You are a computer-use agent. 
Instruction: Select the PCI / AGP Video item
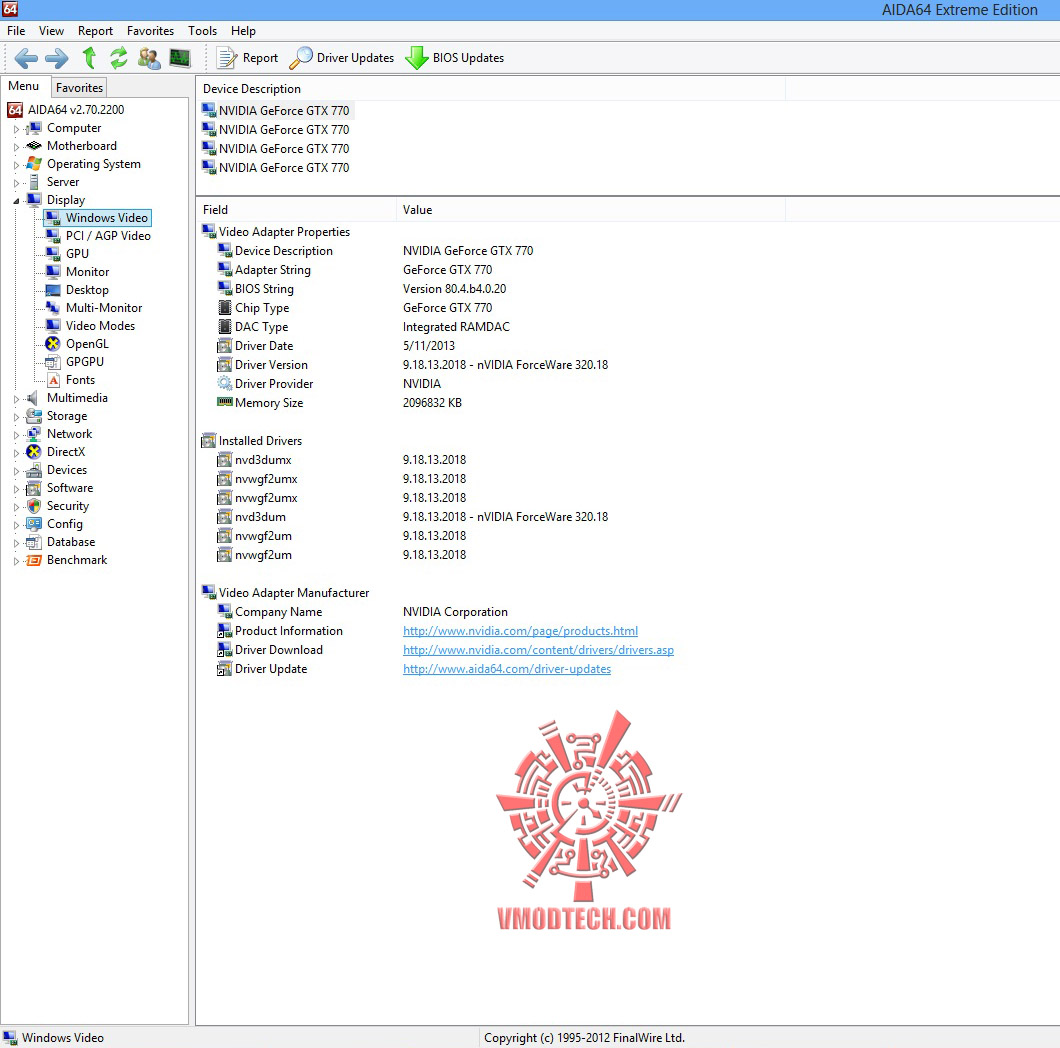click(108, 235)
